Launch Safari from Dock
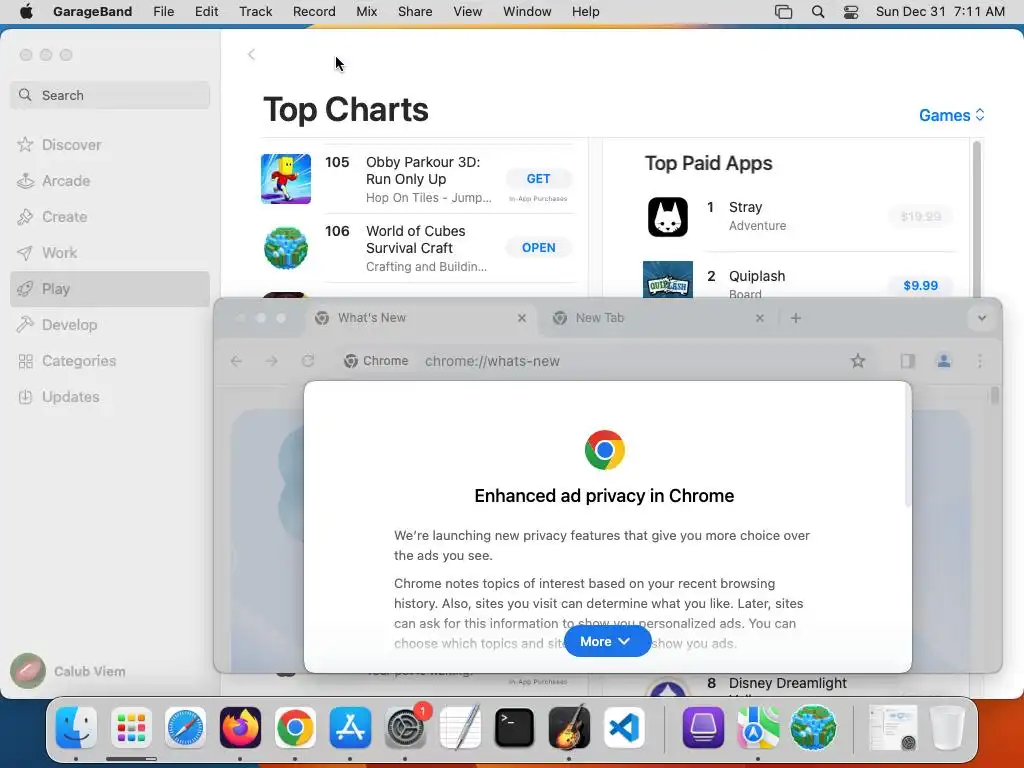Viewport: 1024px width, 768px height. point(185,728)
